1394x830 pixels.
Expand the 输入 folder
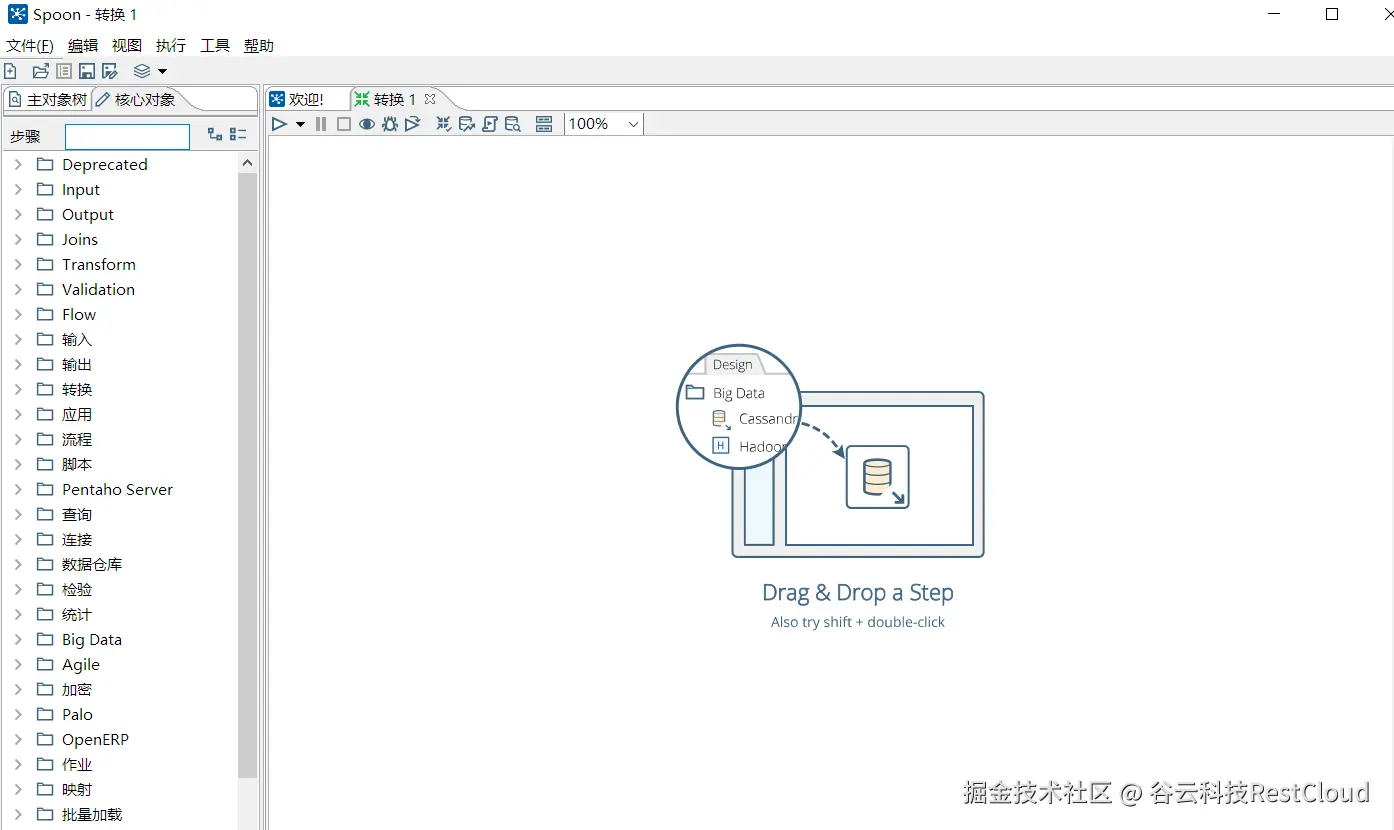18,339
